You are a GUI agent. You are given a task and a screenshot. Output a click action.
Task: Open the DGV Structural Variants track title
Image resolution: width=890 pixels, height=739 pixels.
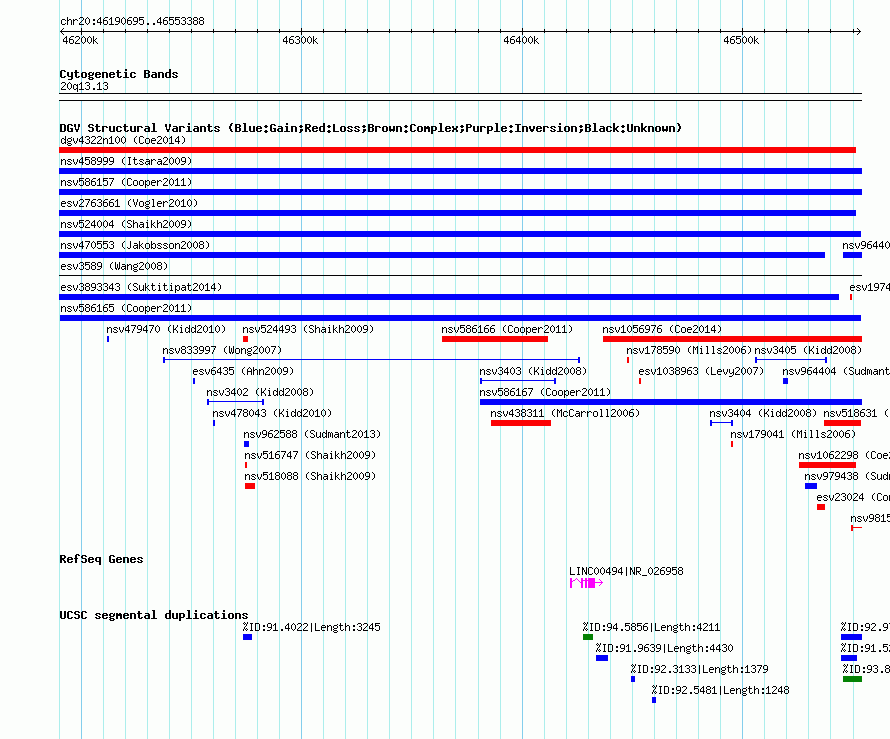click(x=371, y=128)
